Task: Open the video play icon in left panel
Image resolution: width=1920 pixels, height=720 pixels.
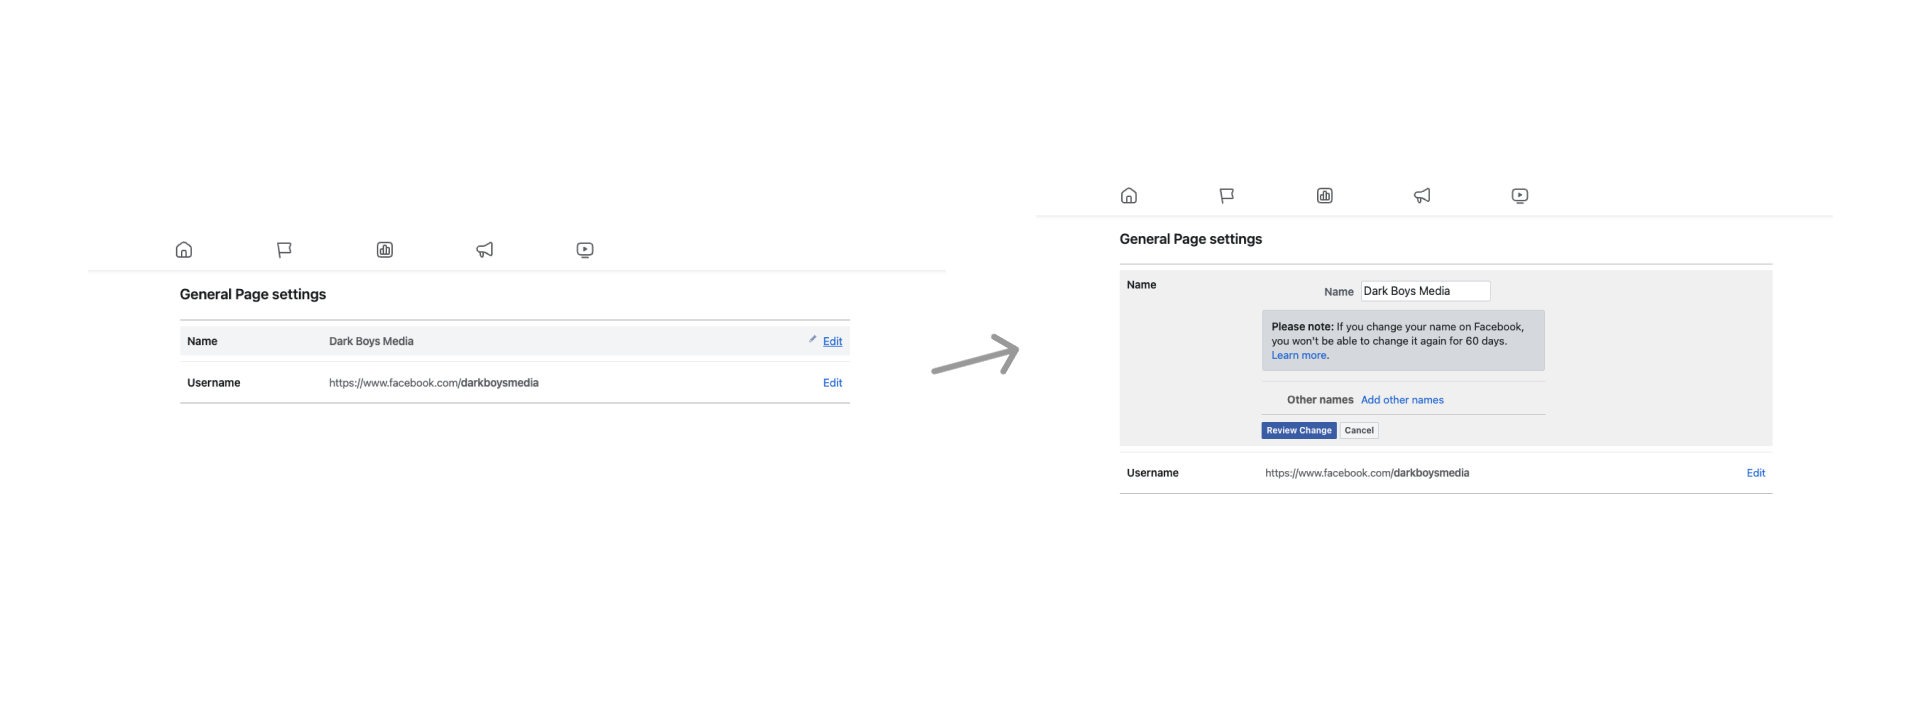Action: point(585,250)
